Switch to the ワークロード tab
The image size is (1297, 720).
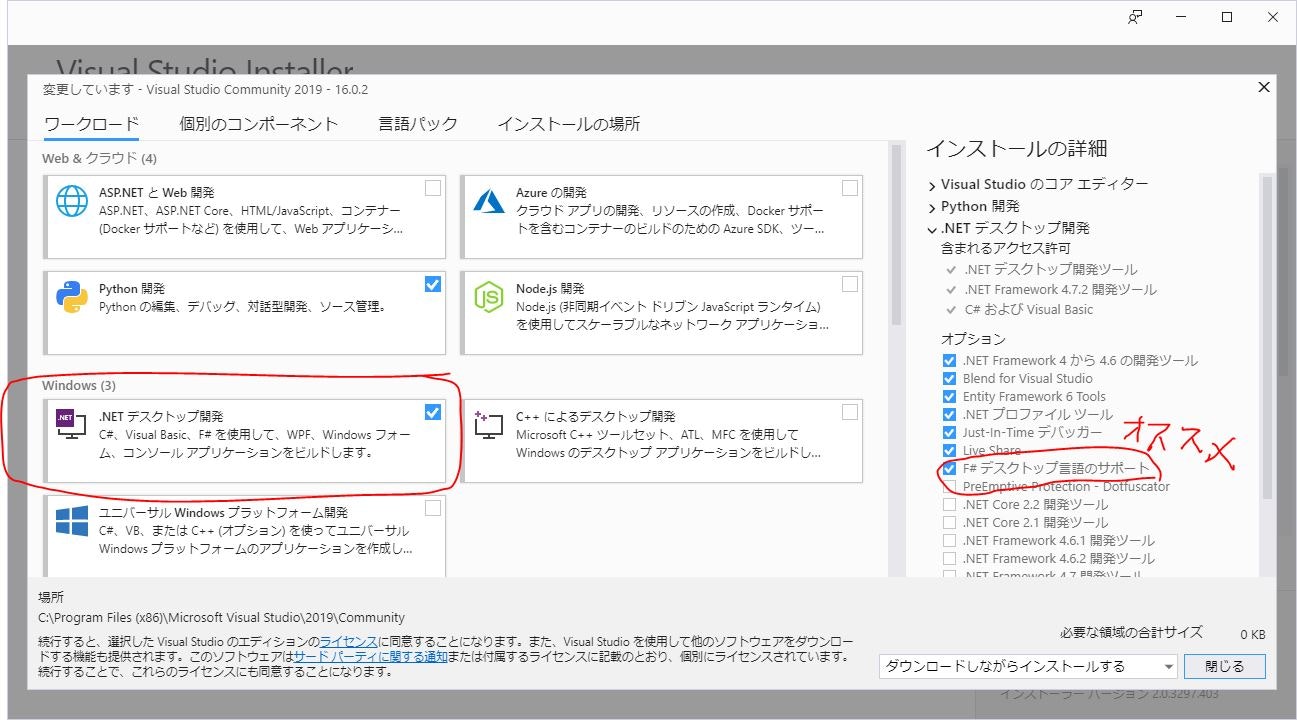[x=92, y=124]
